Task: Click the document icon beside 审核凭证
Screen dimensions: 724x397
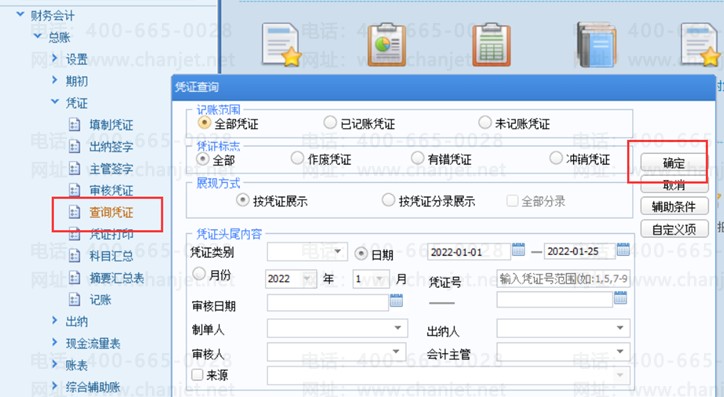Action: (74, 190)
